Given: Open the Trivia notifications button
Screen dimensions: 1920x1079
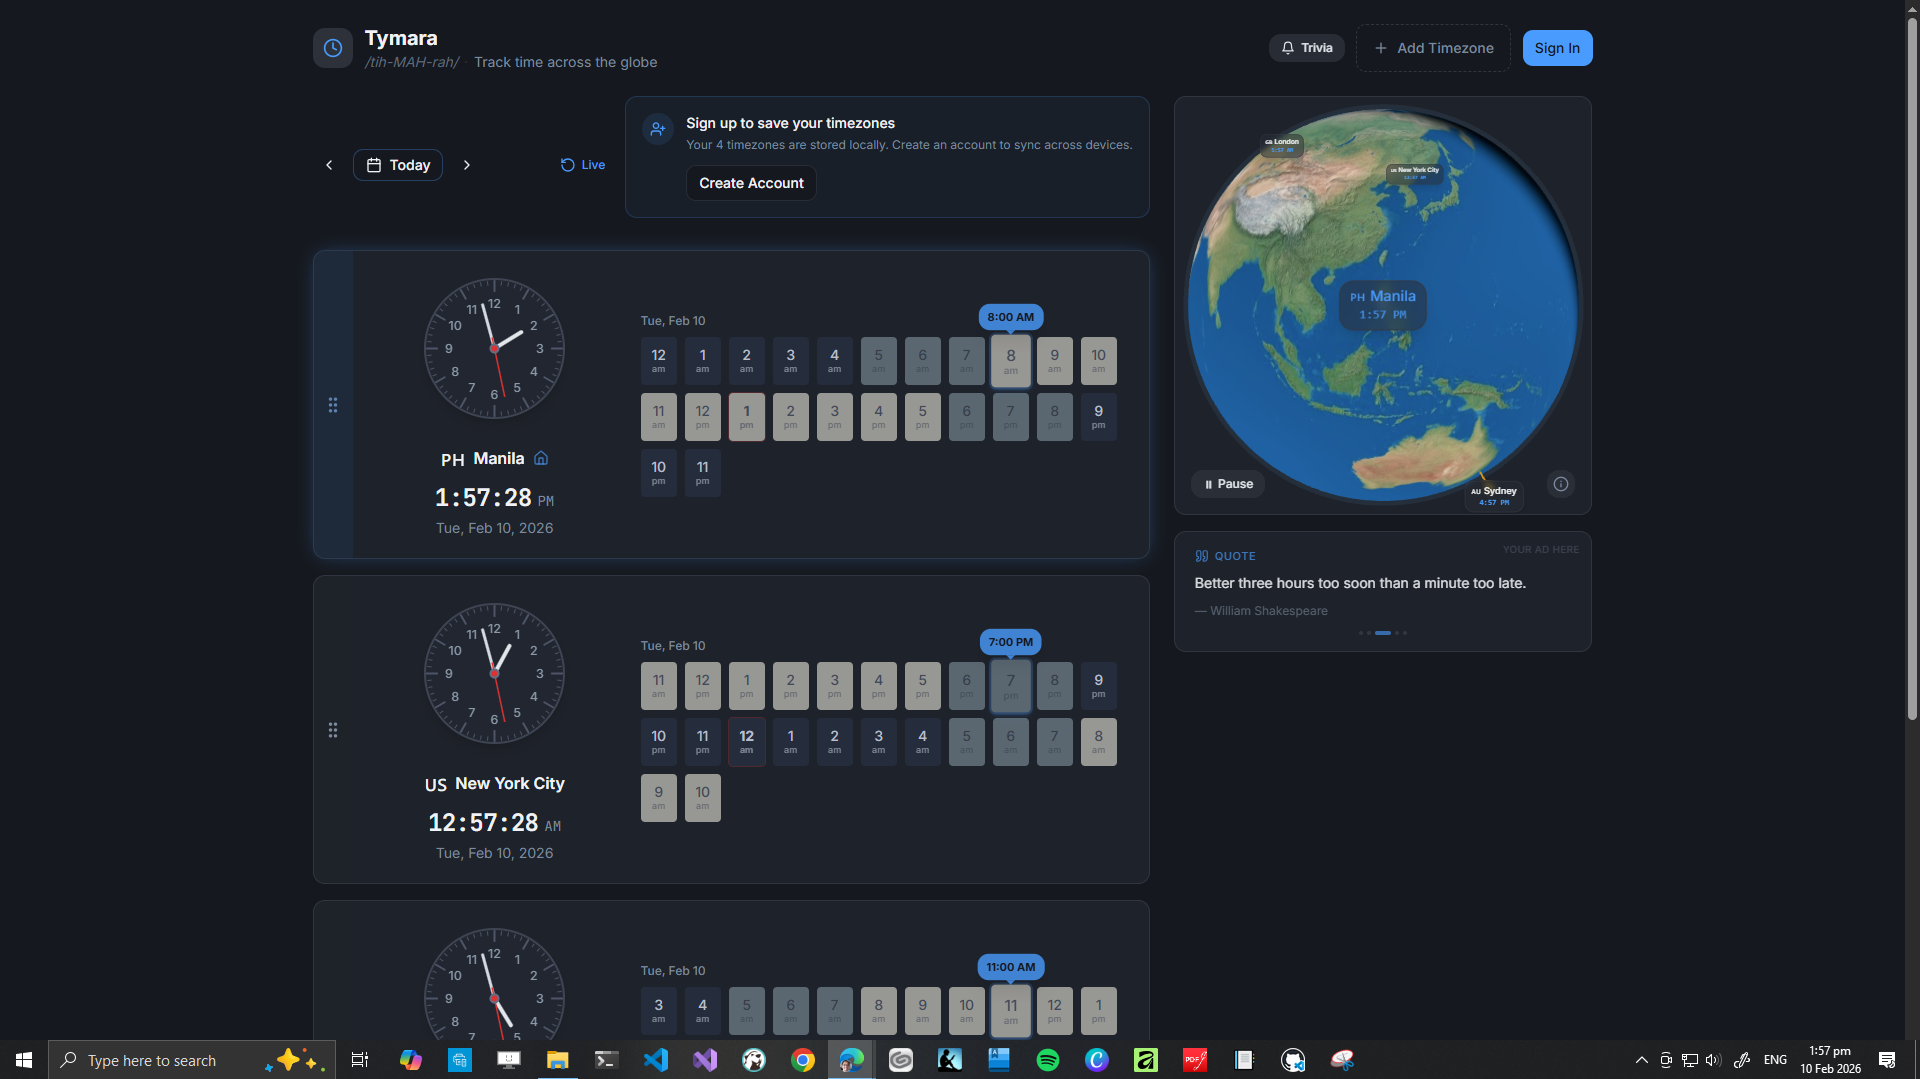Looking at the screenshot, I should (x=1306, y=48).
